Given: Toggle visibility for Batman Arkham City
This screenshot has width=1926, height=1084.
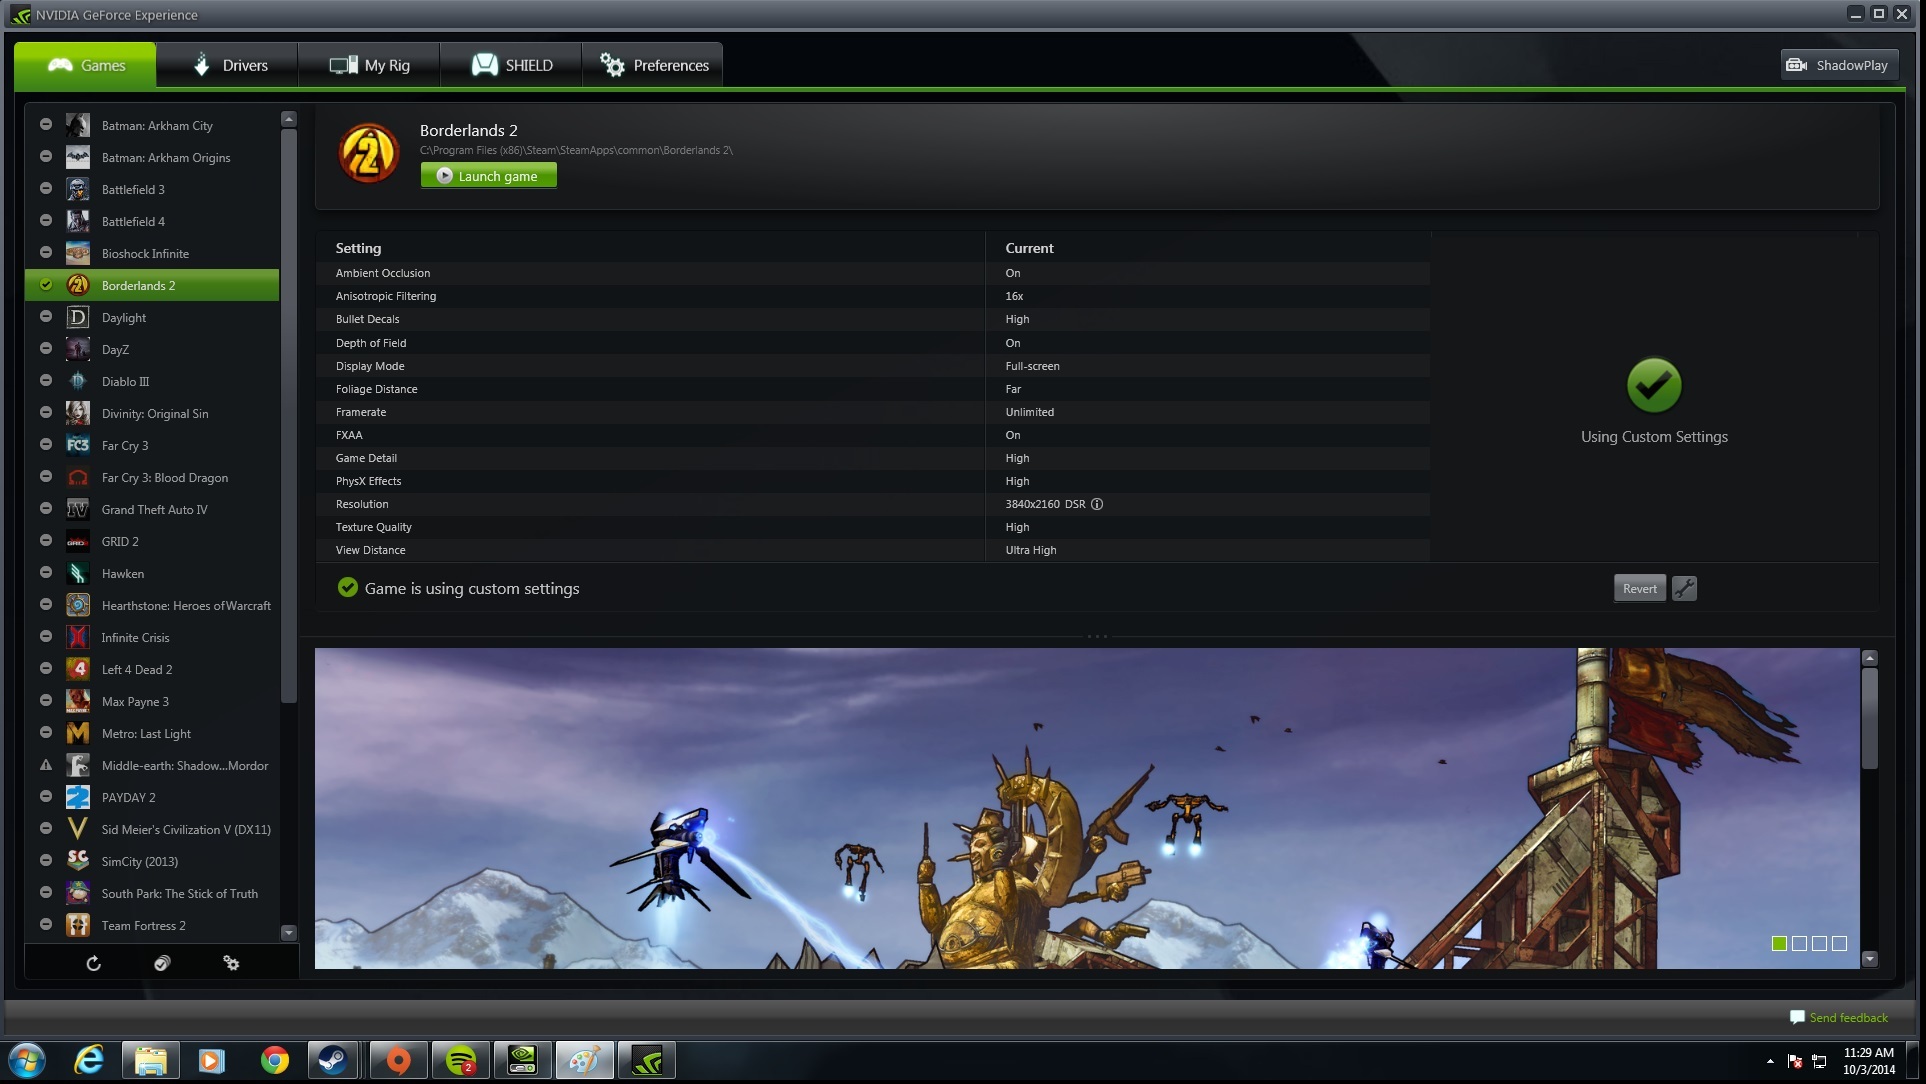Looking at the screenshot, I should (x=46, y=124).
